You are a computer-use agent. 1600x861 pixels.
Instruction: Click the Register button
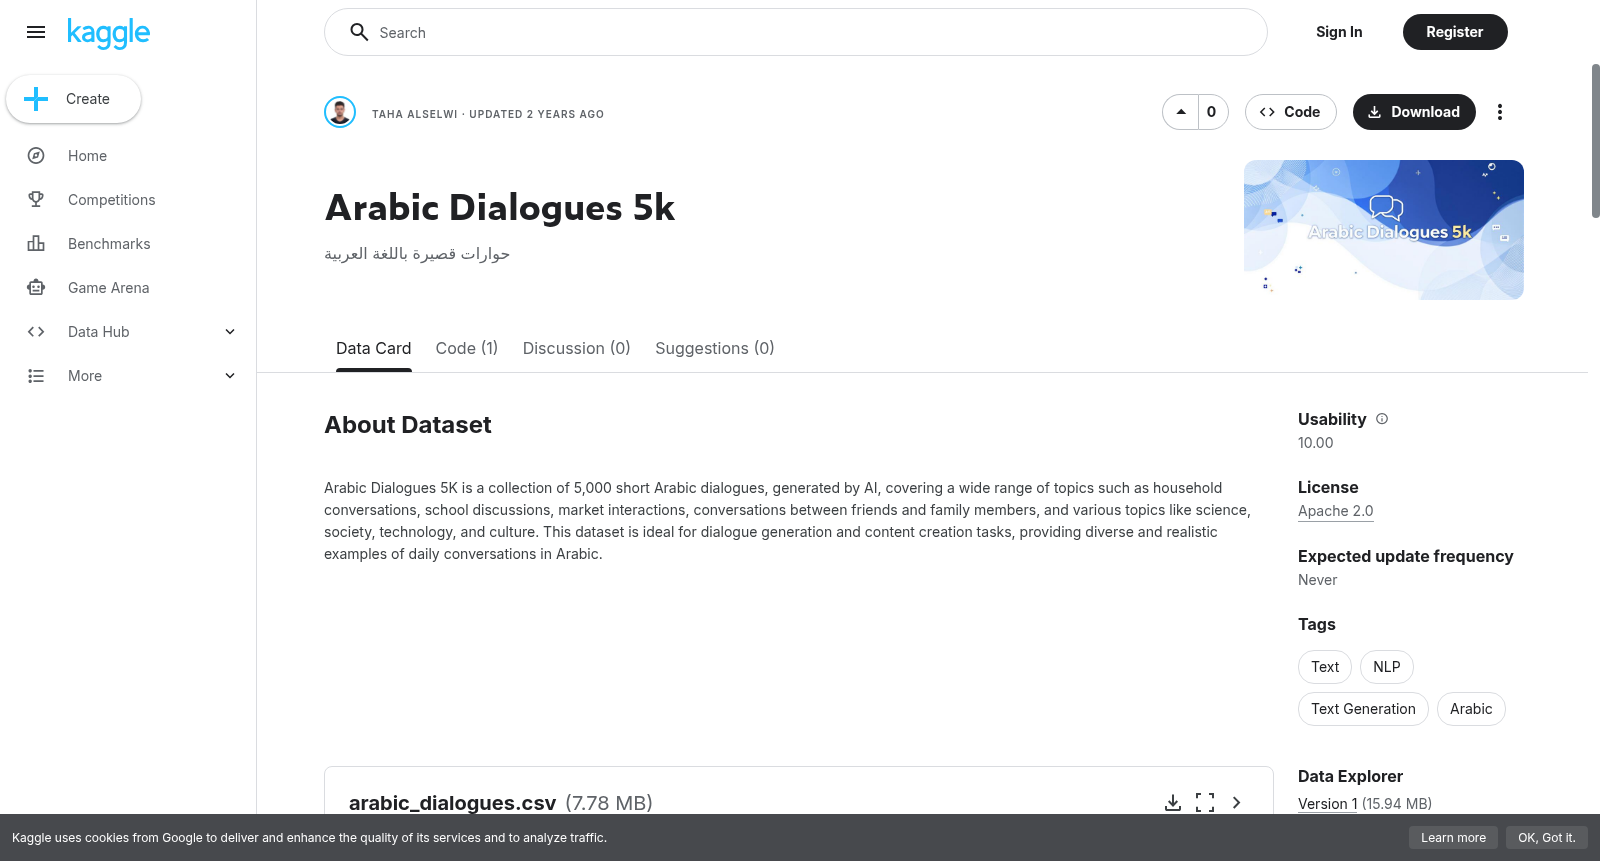tap(1455, 32)
